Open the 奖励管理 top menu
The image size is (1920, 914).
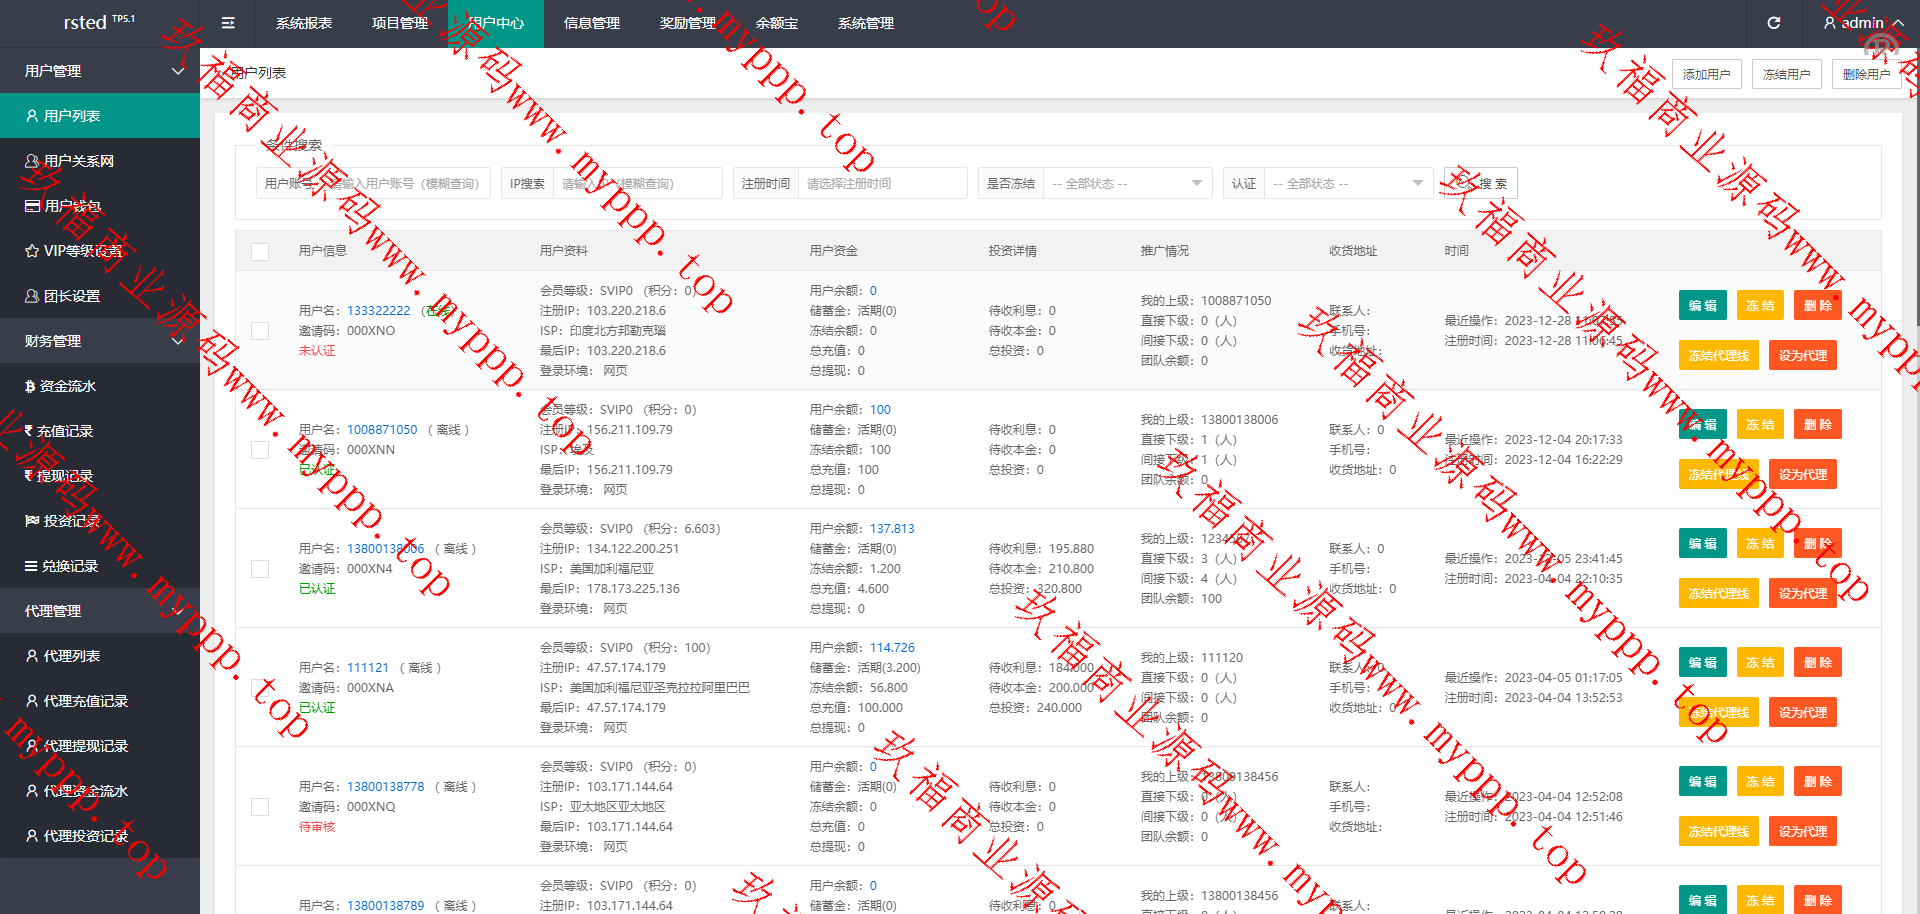[x=688, y=23]
